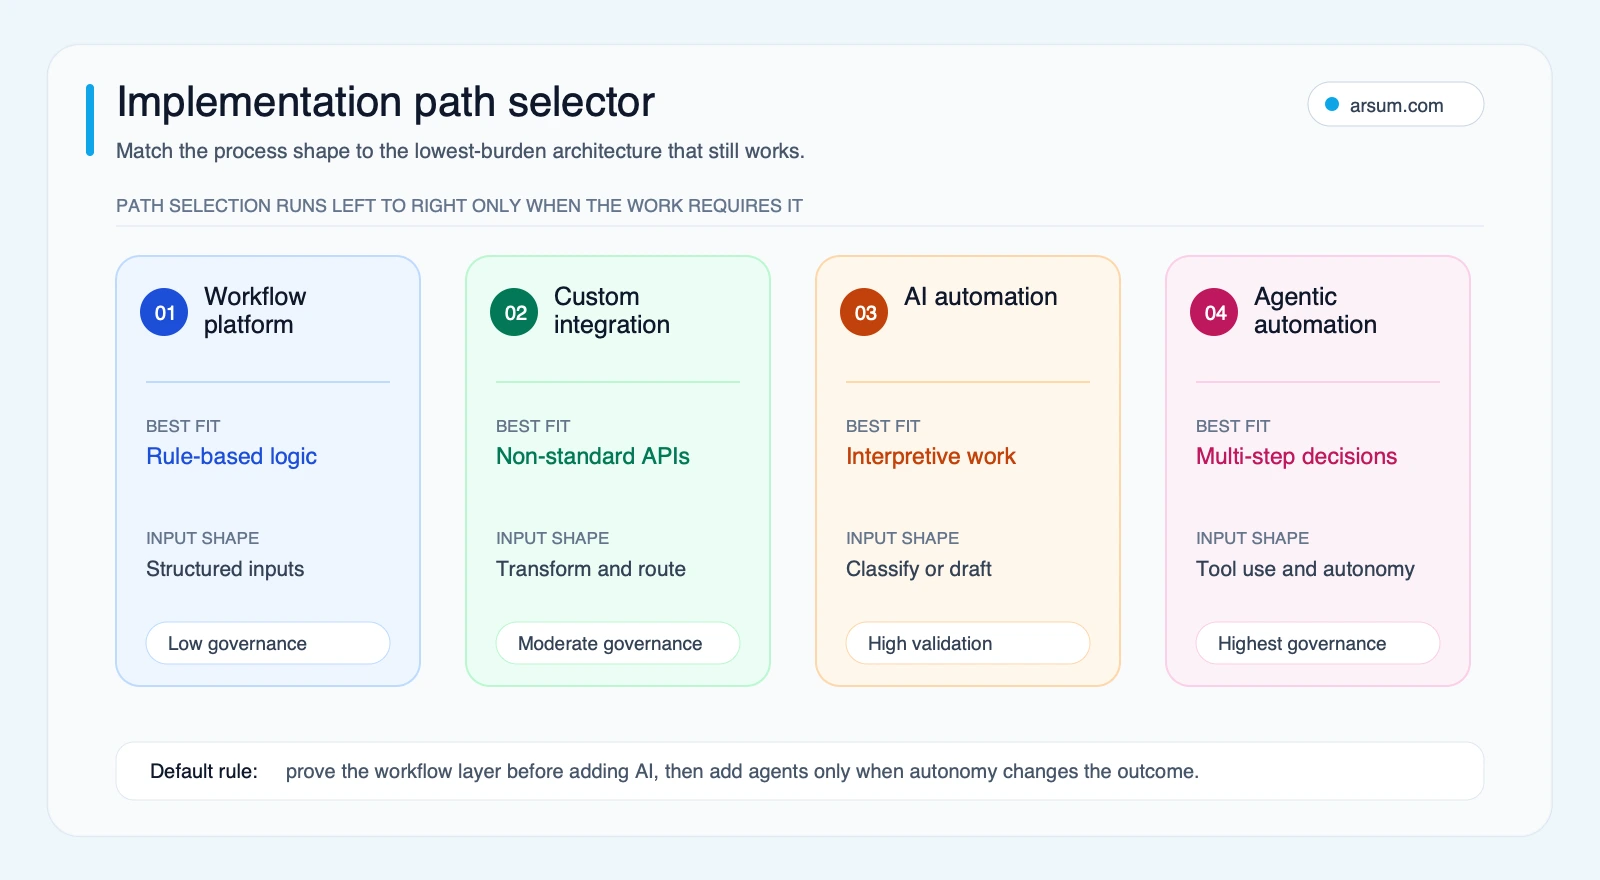
Task: Select the Low governance pill
Action: click(268, 643)
